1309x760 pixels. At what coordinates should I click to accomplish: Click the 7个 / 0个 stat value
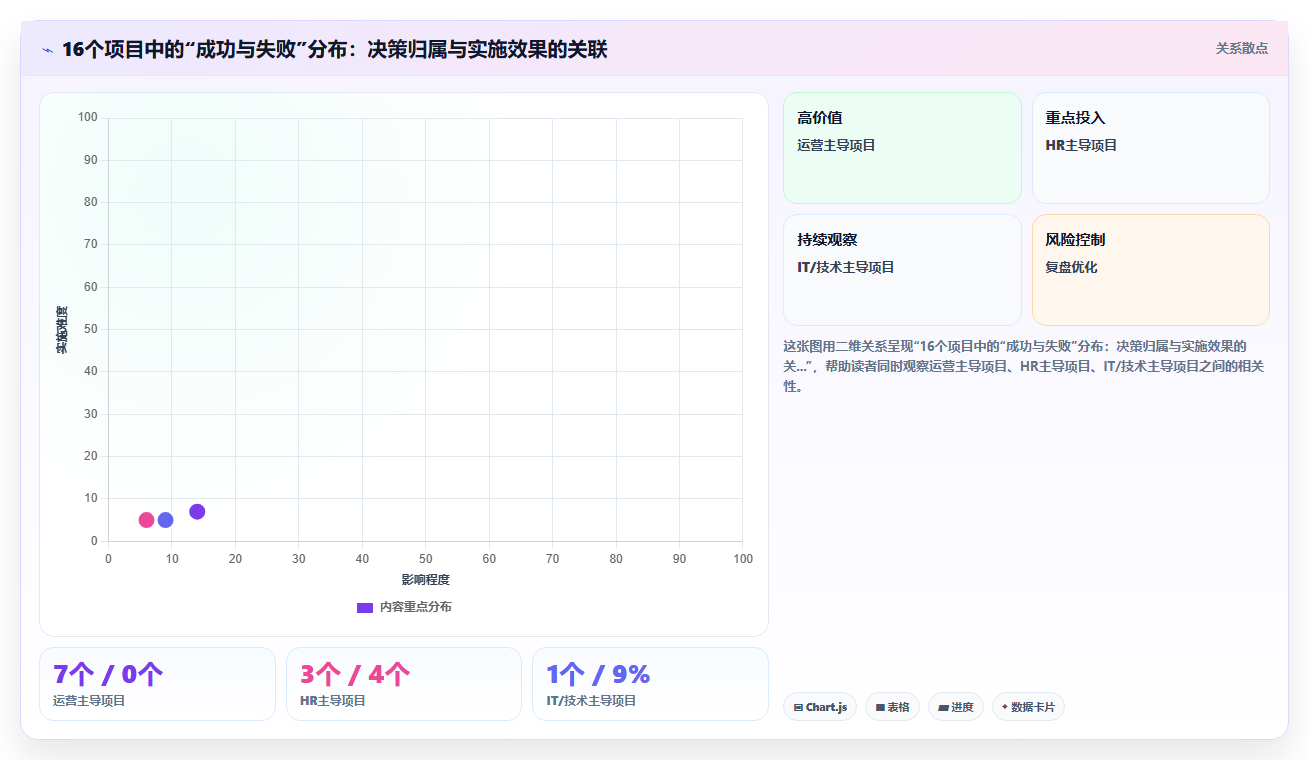pos(108,674)
